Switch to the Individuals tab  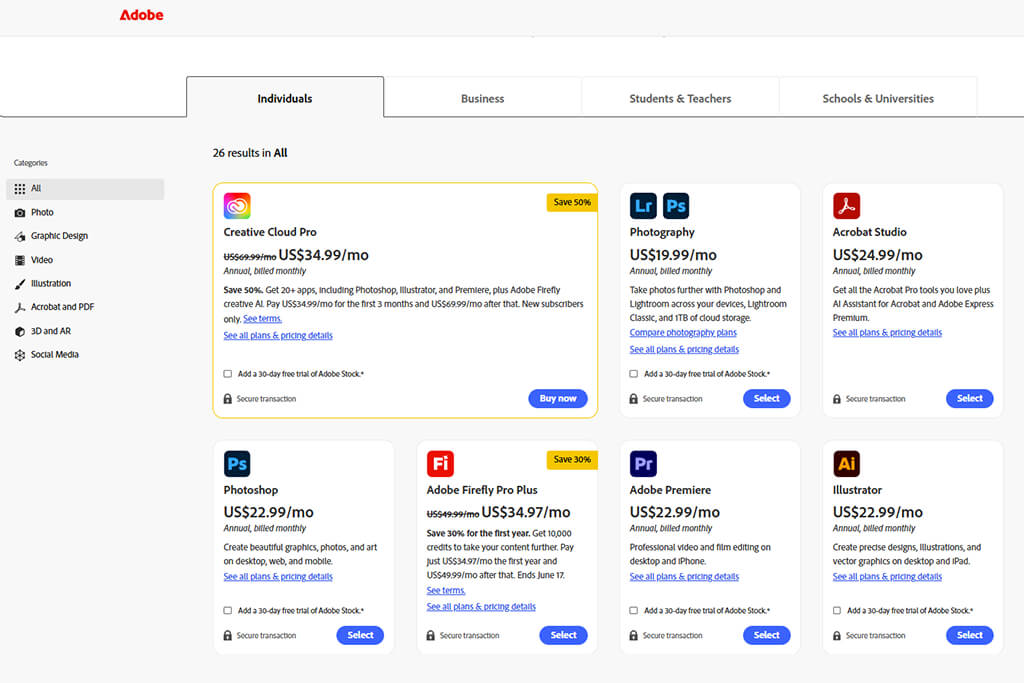285,98
